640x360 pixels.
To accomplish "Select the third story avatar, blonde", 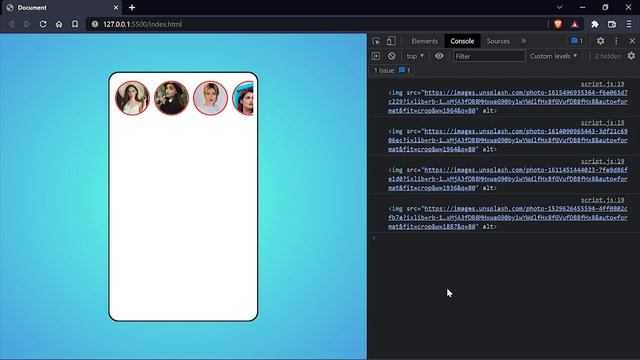I will 210,98.
